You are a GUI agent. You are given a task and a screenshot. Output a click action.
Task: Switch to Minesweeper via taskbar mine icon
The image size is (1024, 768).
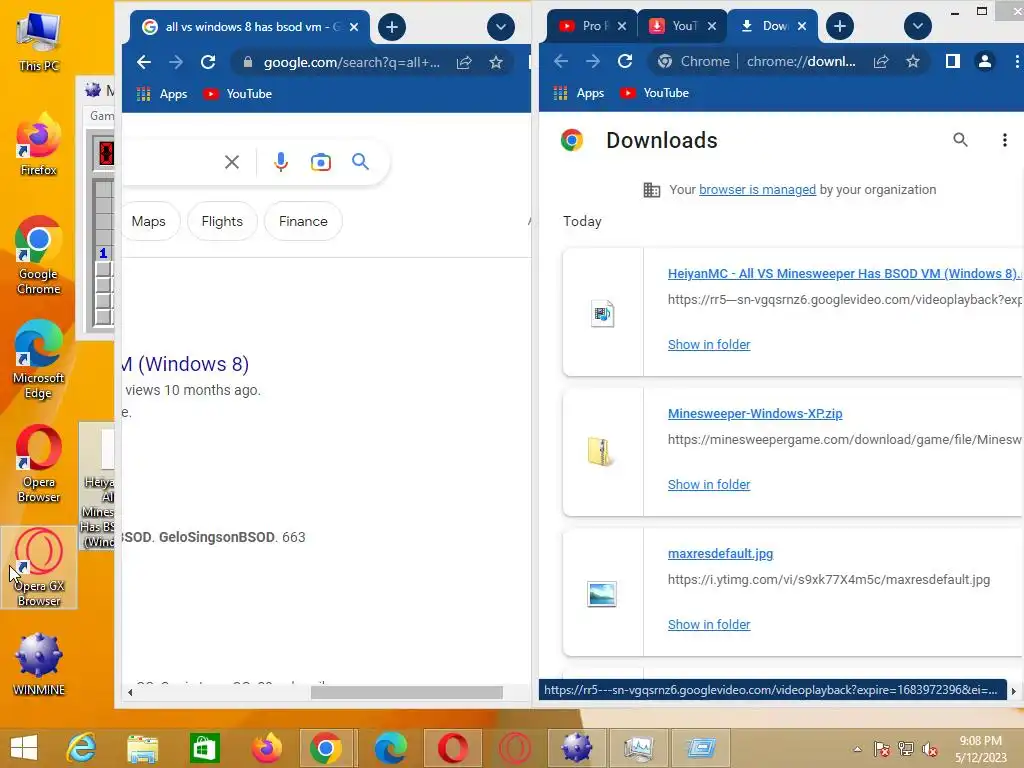577,748
